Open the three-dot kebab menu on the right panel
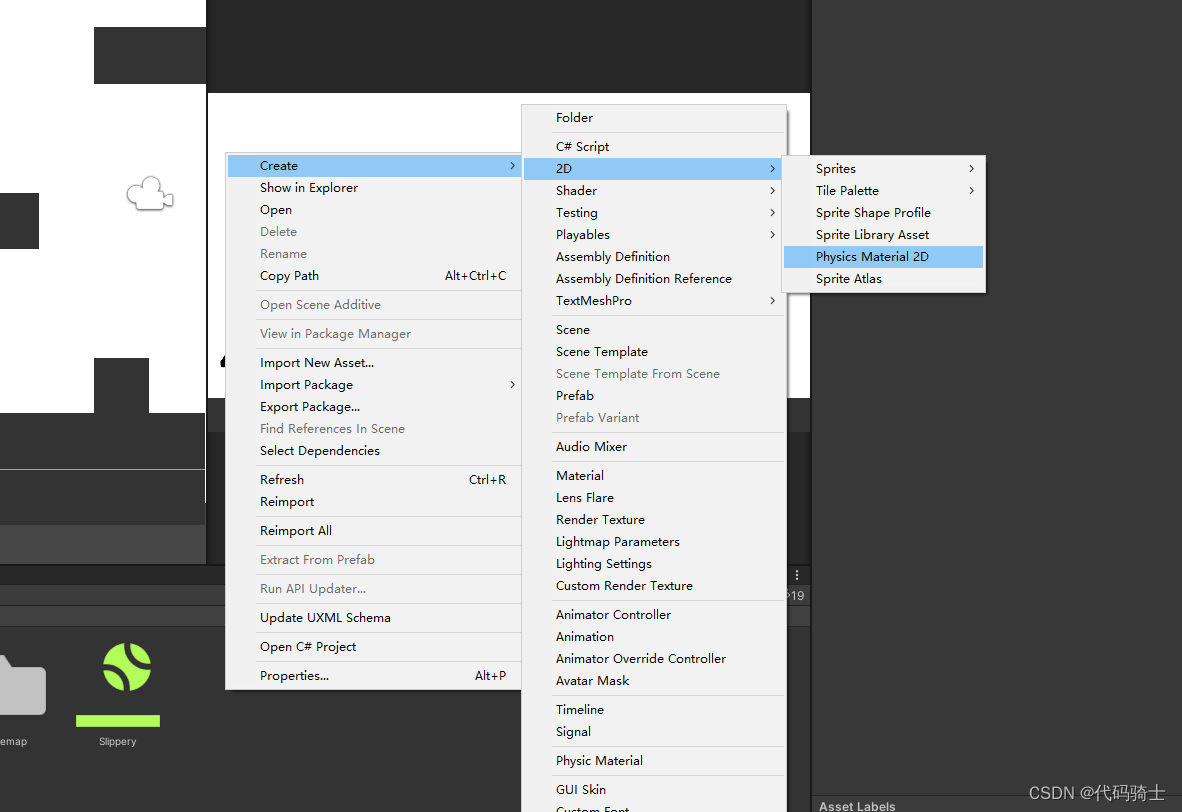 coord(796,575)
